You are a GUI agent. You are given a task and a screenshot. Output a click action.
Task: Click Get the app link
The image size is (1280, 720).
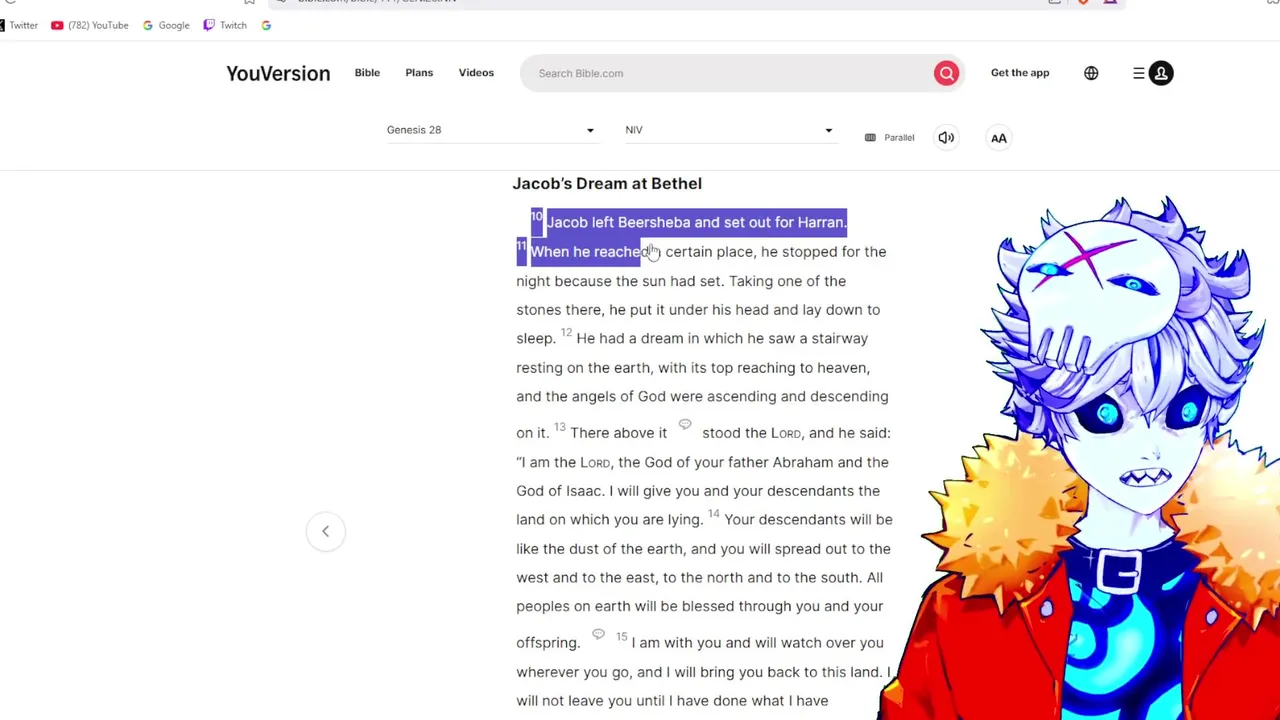click(1020, 73)
